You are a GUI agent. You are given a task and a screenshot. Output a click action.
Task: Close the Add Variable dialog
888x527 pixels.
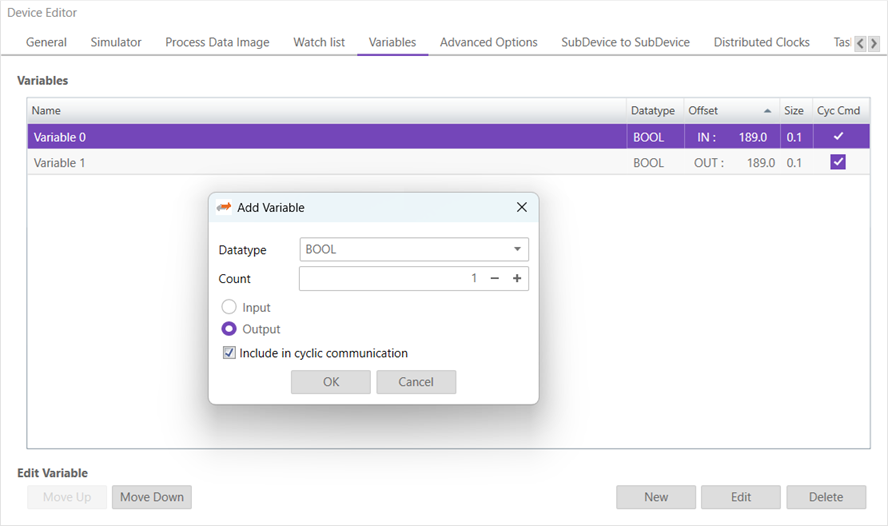[x=521, y=207]
